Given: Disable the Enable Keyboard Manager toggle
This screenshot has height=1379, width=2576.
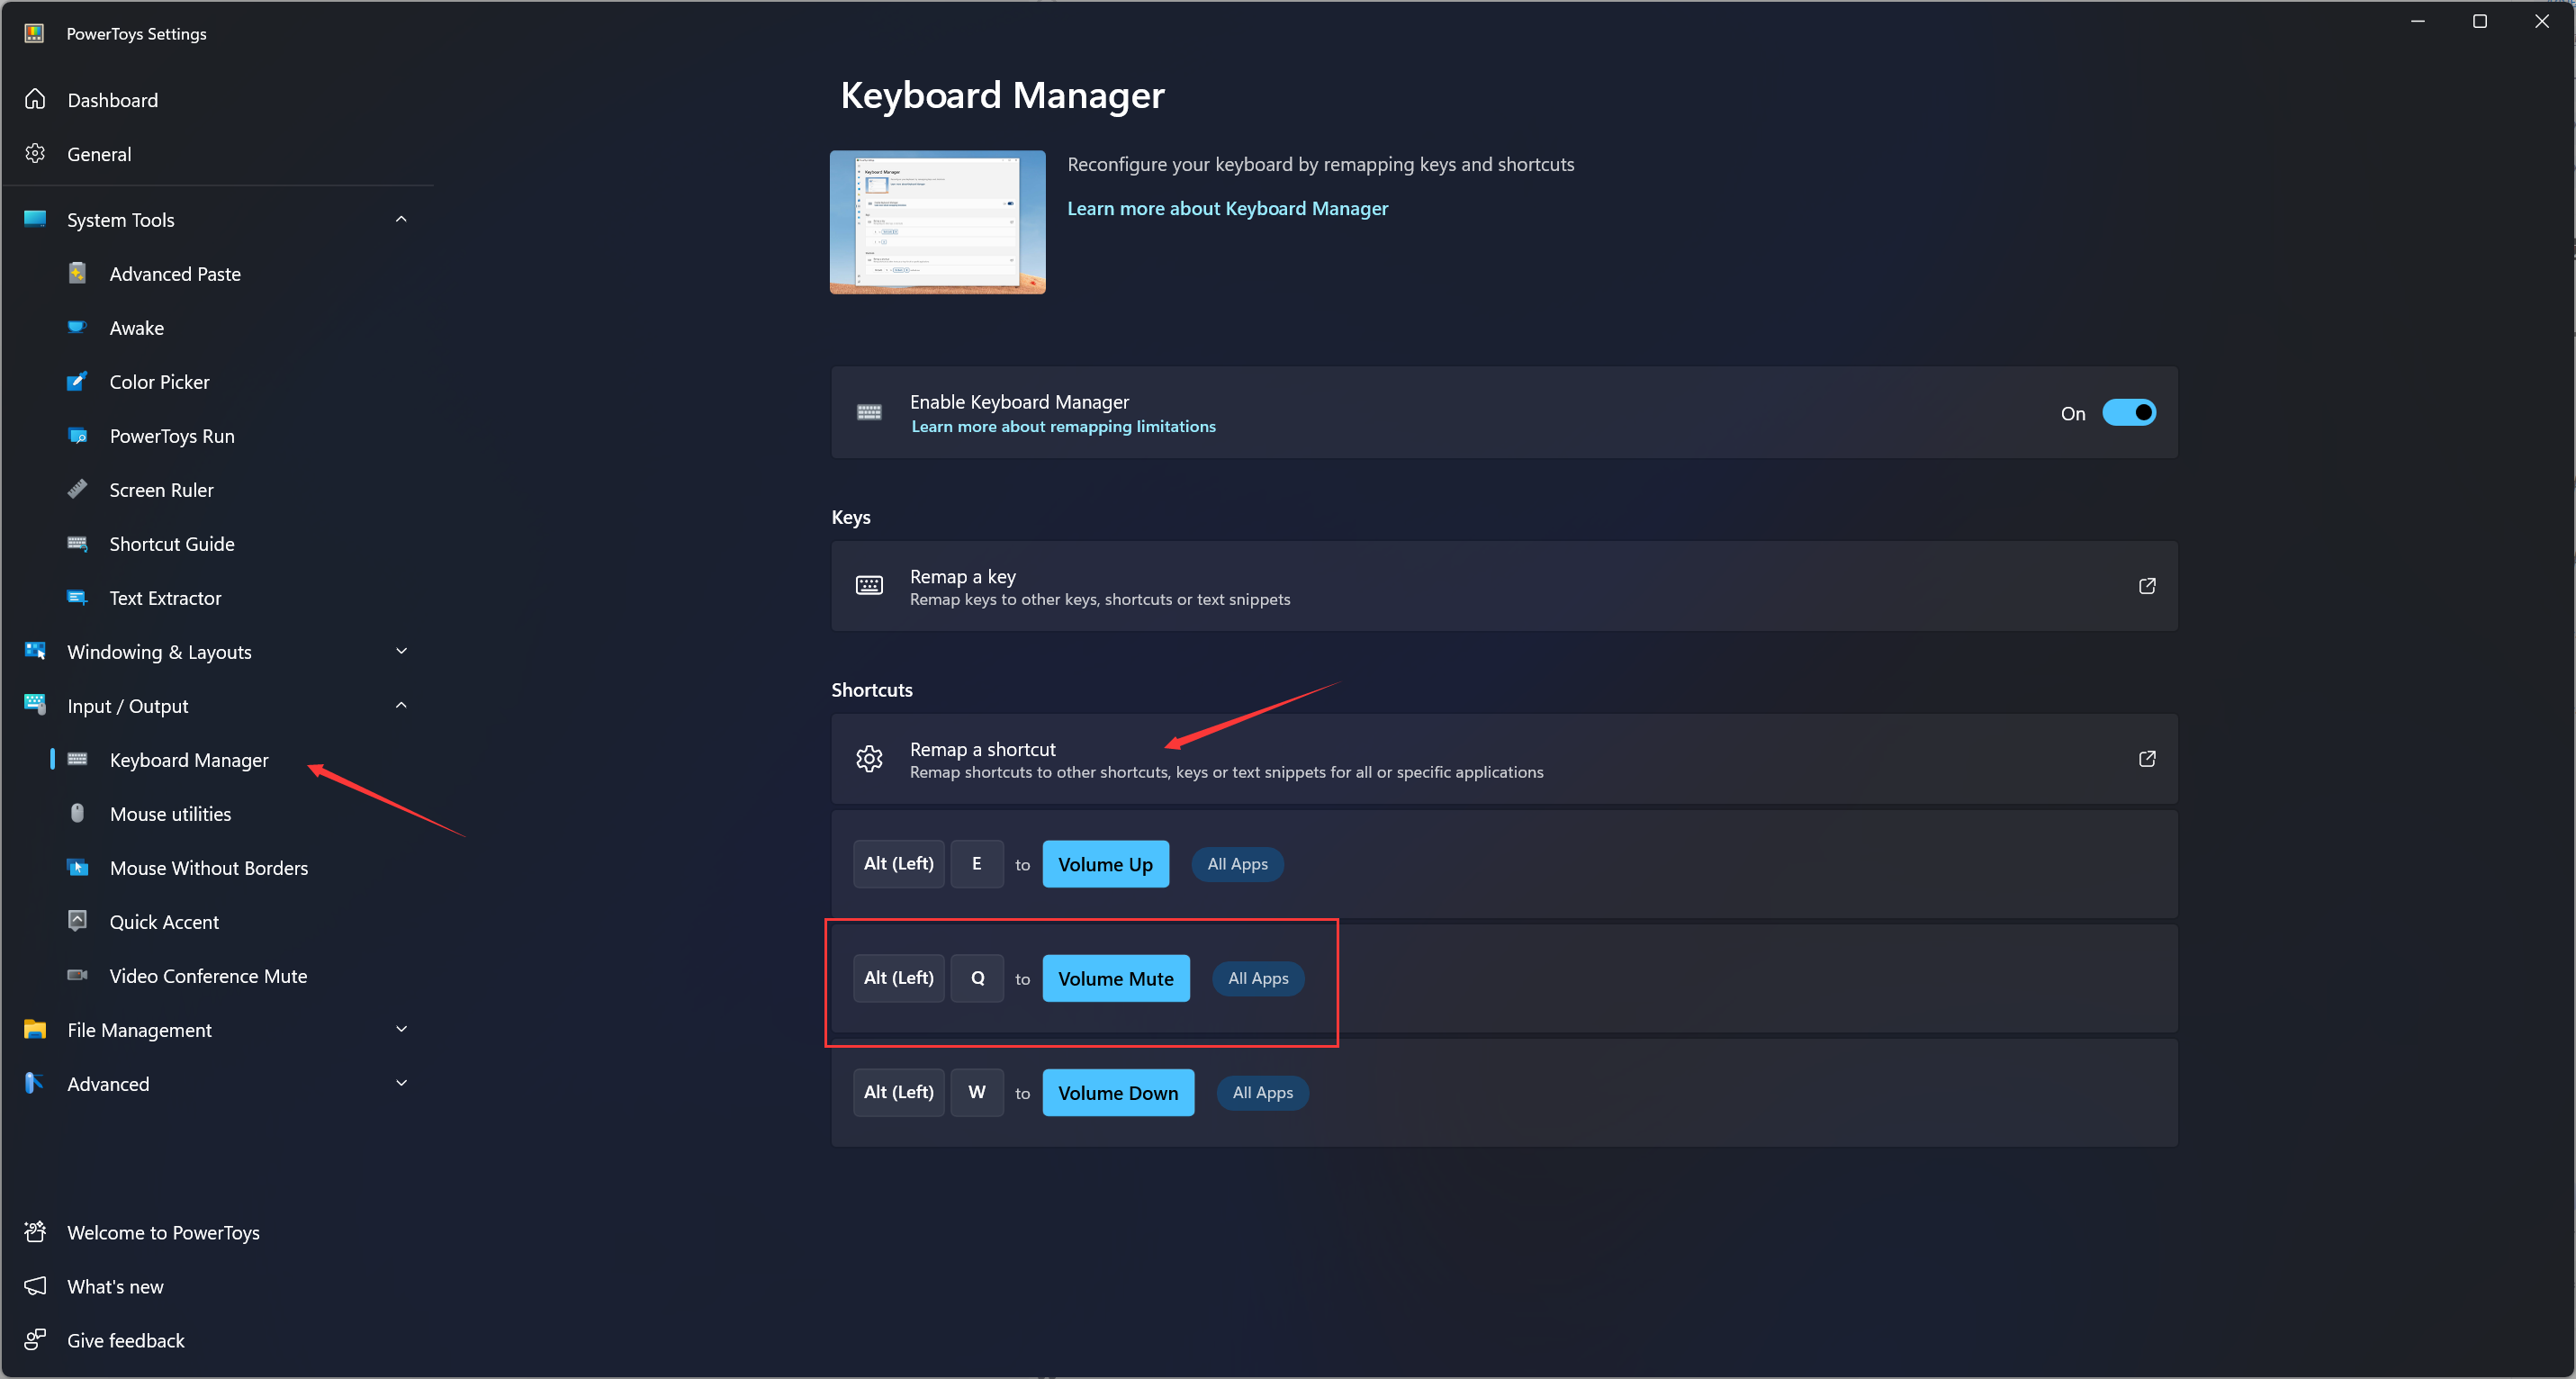Looking at the screenshot, I should point(2128,413).
